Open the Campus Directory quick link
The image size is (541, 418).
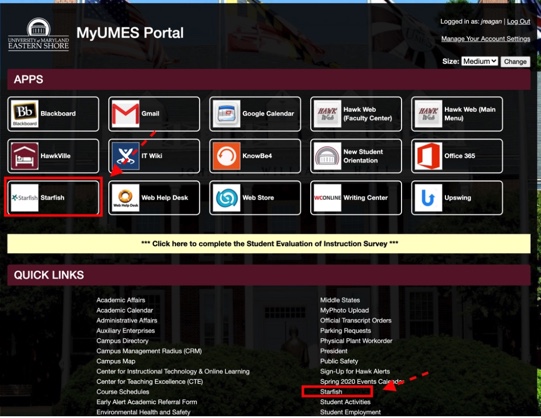122,341
